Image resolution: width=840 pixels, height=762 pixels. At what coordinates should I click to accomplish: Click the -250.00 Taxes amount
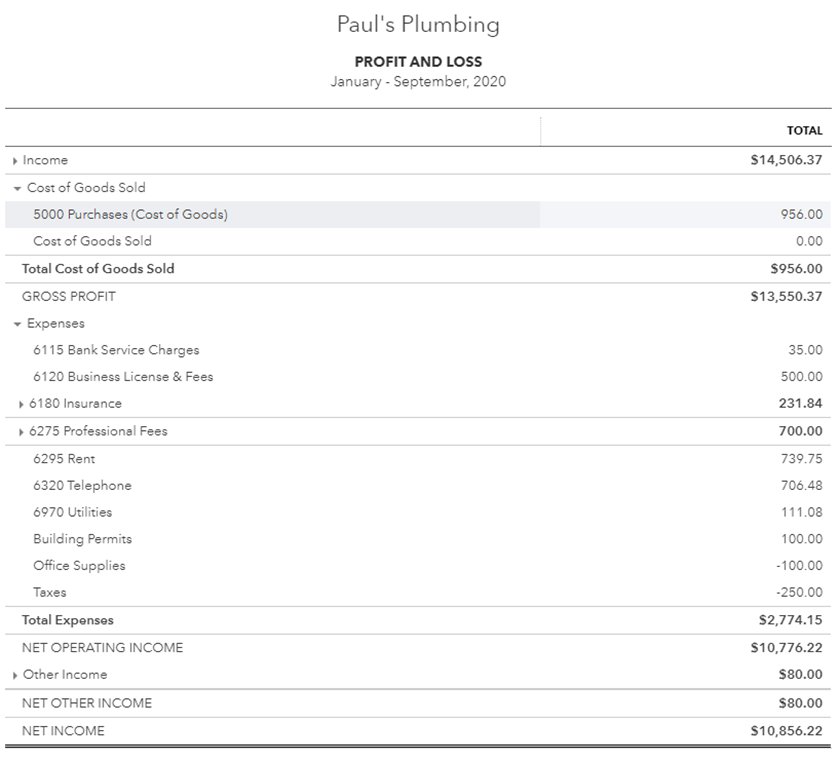(800, 592)
